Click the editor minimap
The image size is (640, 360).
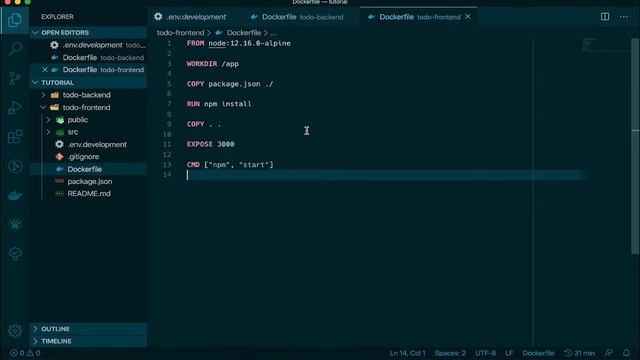pyautogui.click(x=606, y=45)
